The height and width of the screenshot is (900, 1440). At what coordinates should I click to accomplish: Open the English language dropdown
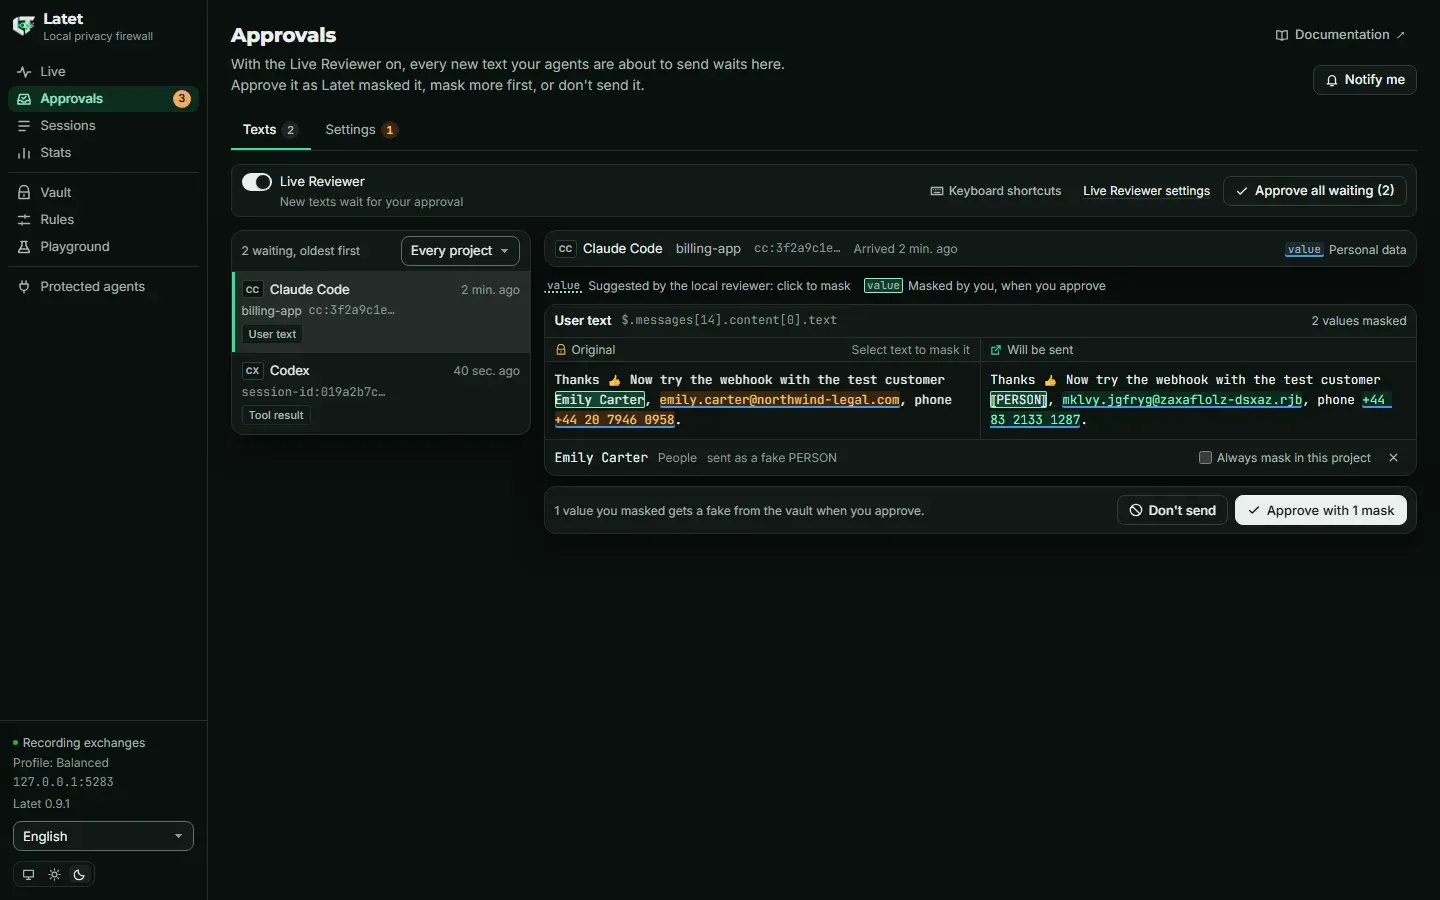click(103, 837)
